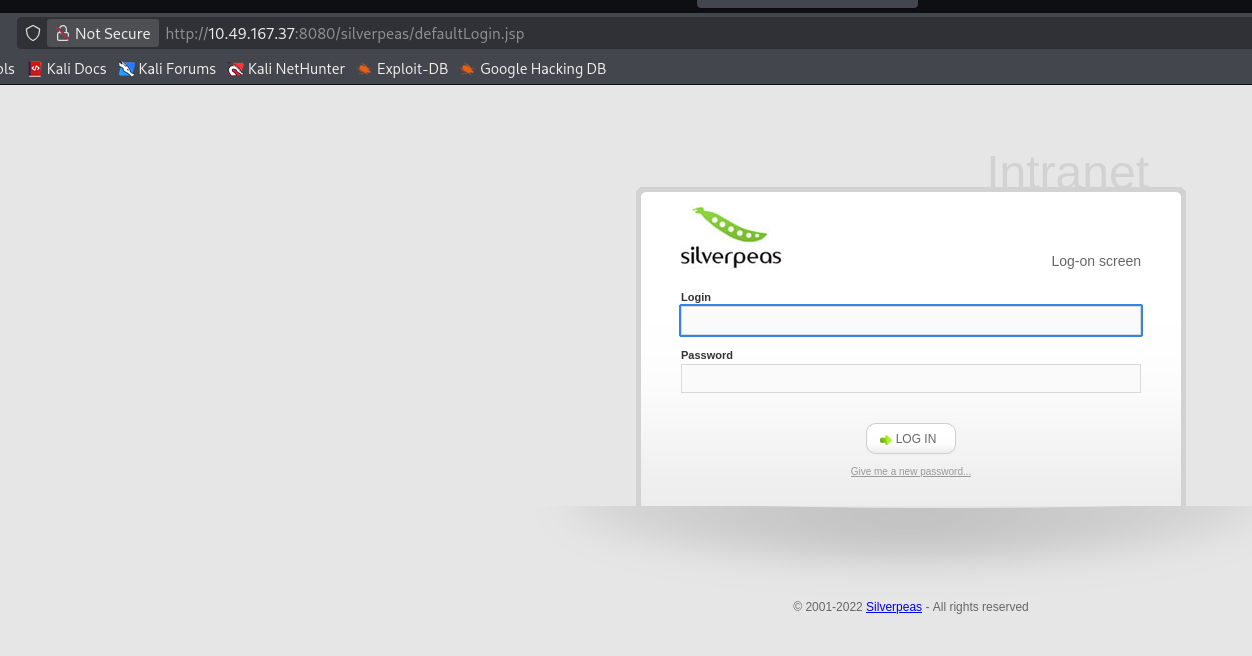This screenshot has width=1252, height=656.
Task: Click the green arrow on LOG IN
Action: click(885, 439)
